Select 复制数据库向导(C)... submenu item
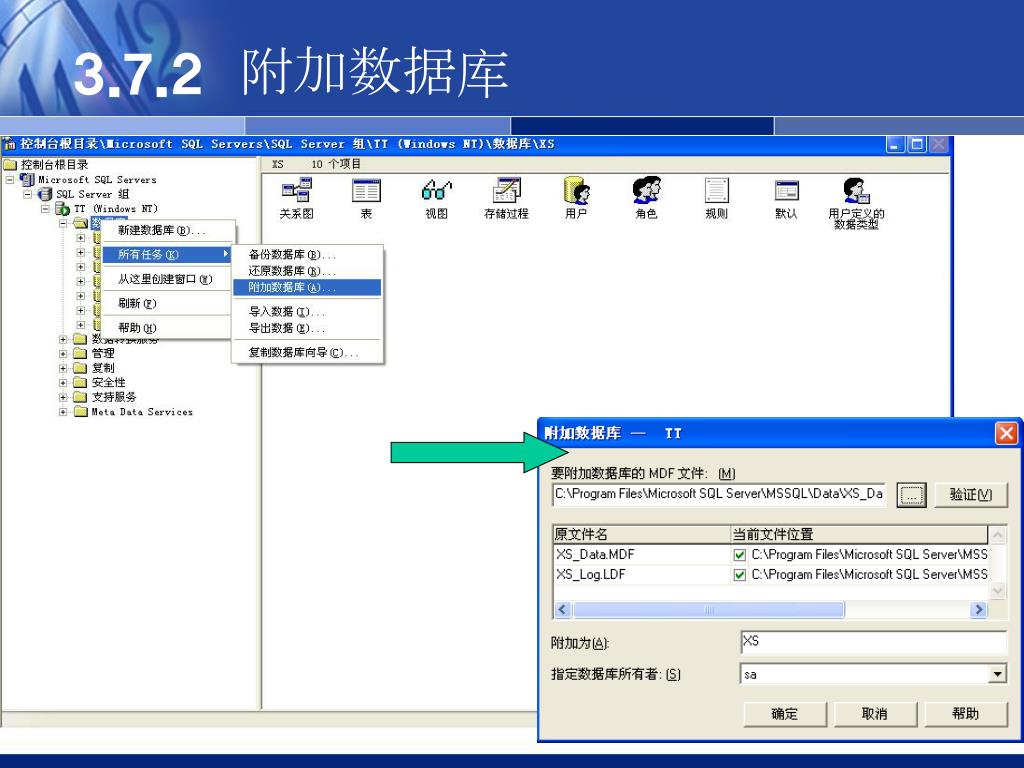The height and width of the screenshot is (768, 1024). [307, 353]
